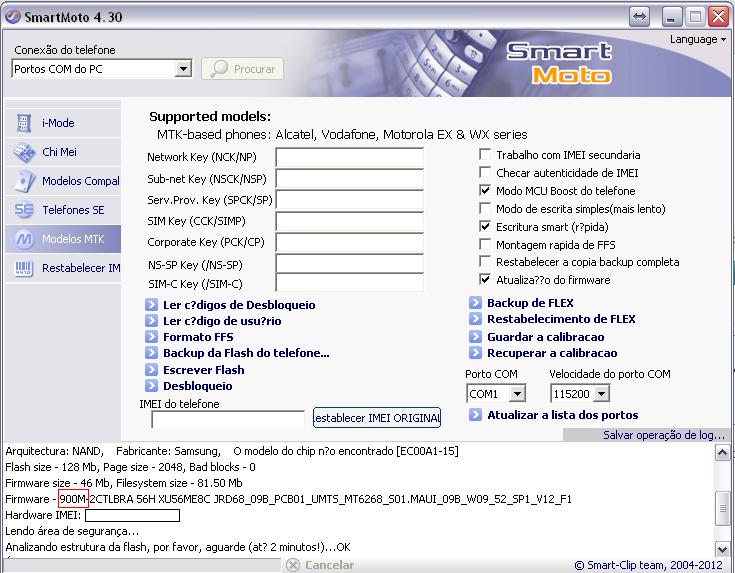Click arrow icon beside Backup da Flash
The width and height of the screenshot is (735, 573).
pos(151,353)
